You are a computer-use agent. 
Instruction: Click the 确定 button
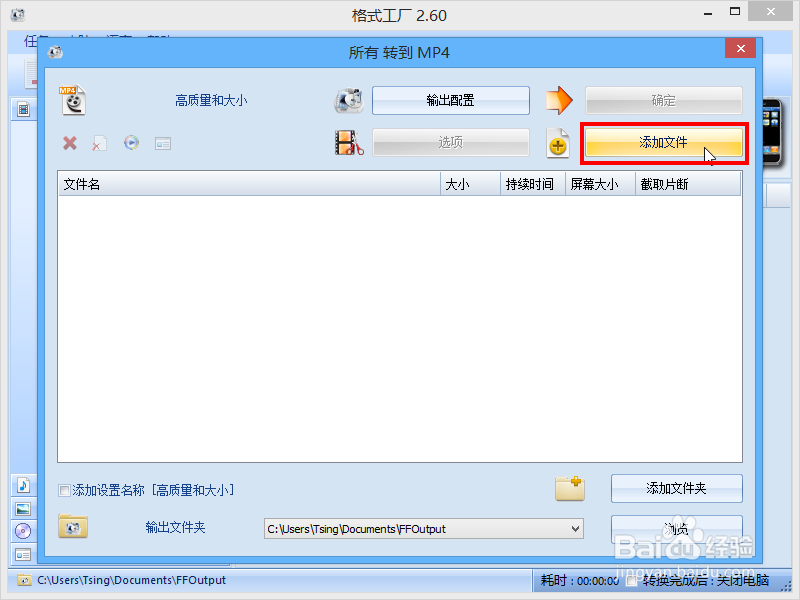(x=663, y=100)
